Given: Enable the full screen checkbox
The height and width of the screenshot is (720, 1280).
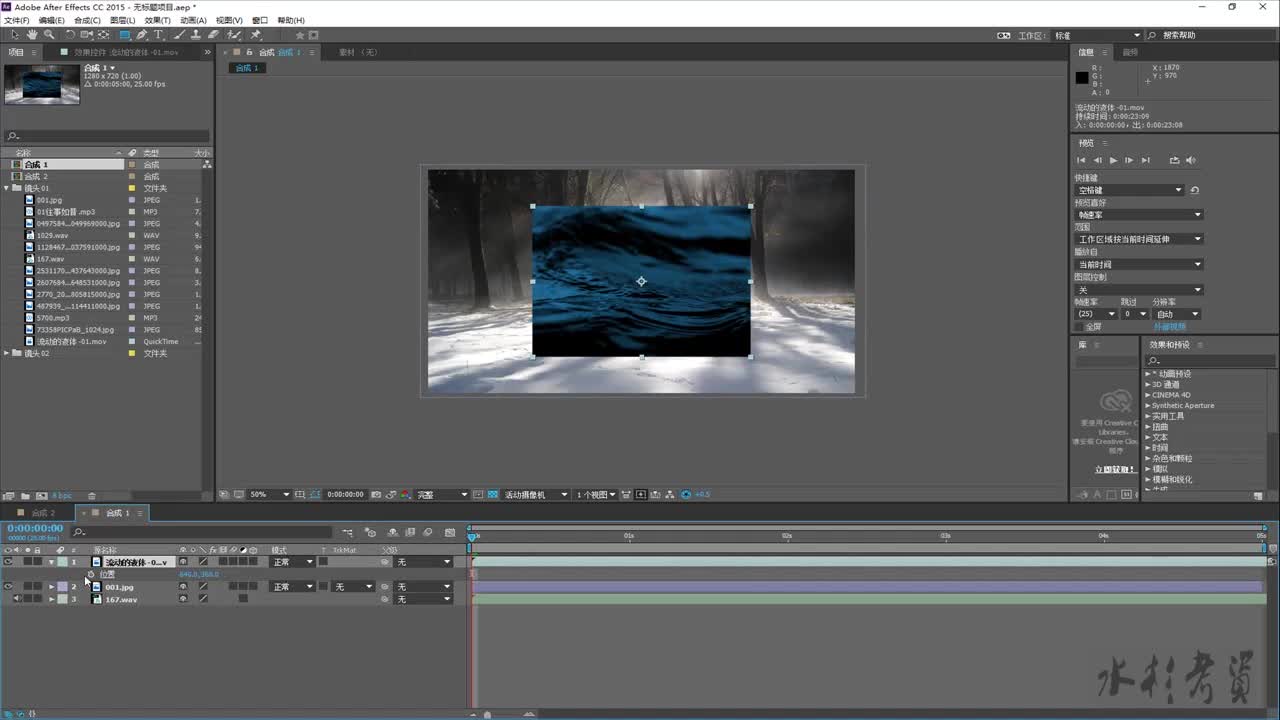Looking at the screenshot, I should click(x=1079, y=326).
